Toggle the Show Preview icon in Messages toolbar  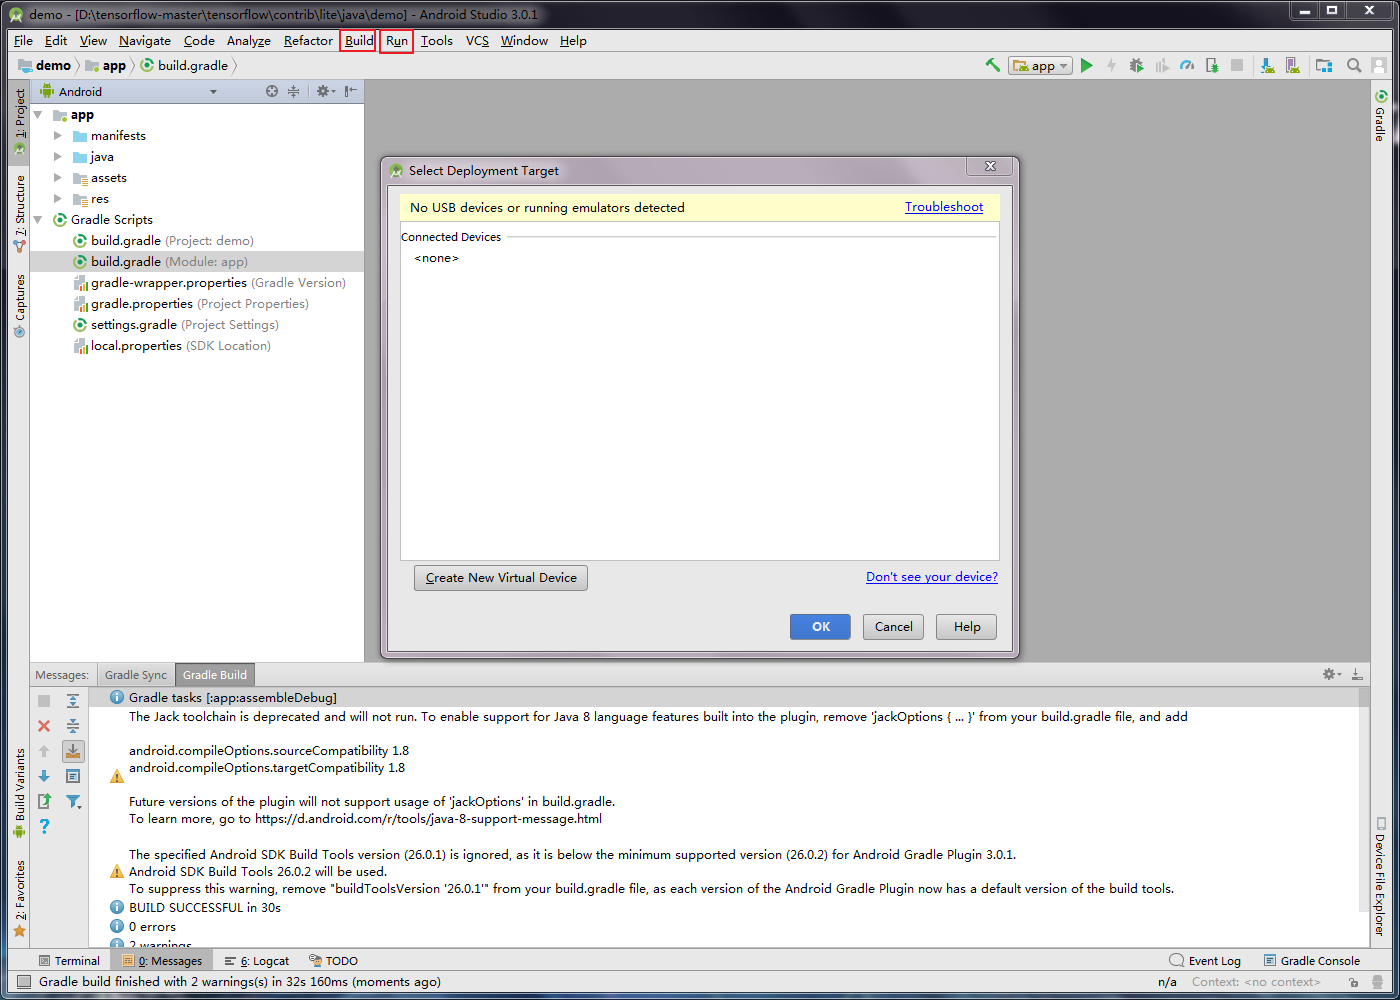pos(73,776)
